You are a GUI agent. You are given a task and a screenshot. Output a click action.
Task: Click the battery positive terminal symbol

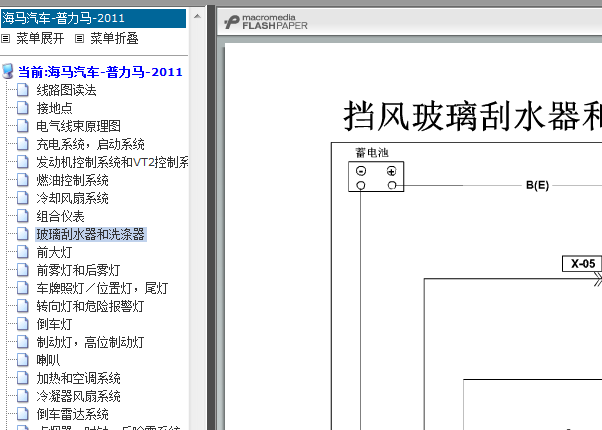(x=391, y=171)
